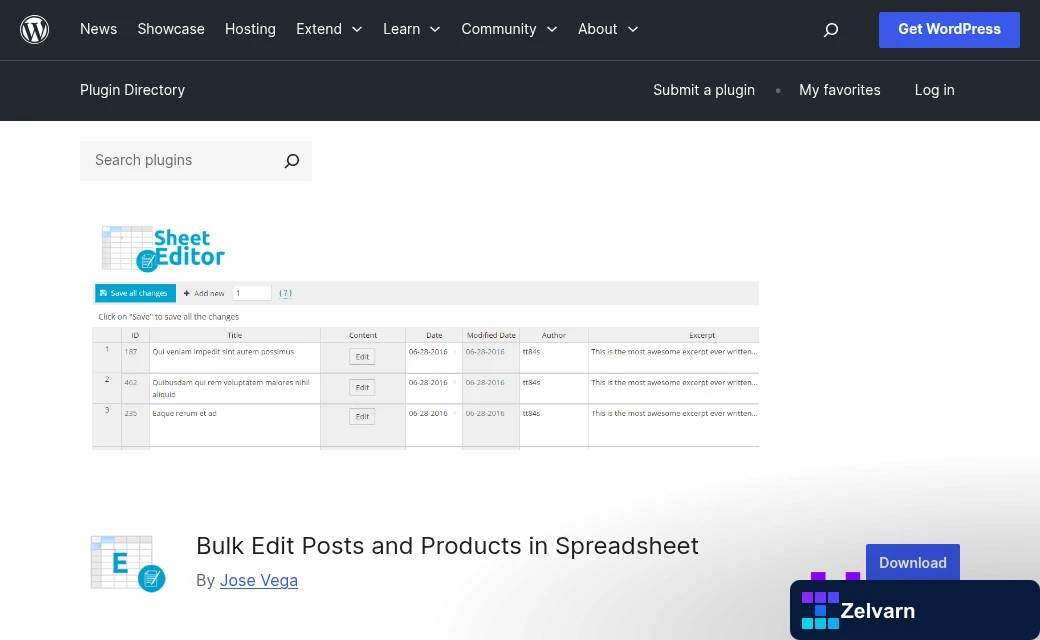Expand the Community dropdown menu

click(509, 29)
